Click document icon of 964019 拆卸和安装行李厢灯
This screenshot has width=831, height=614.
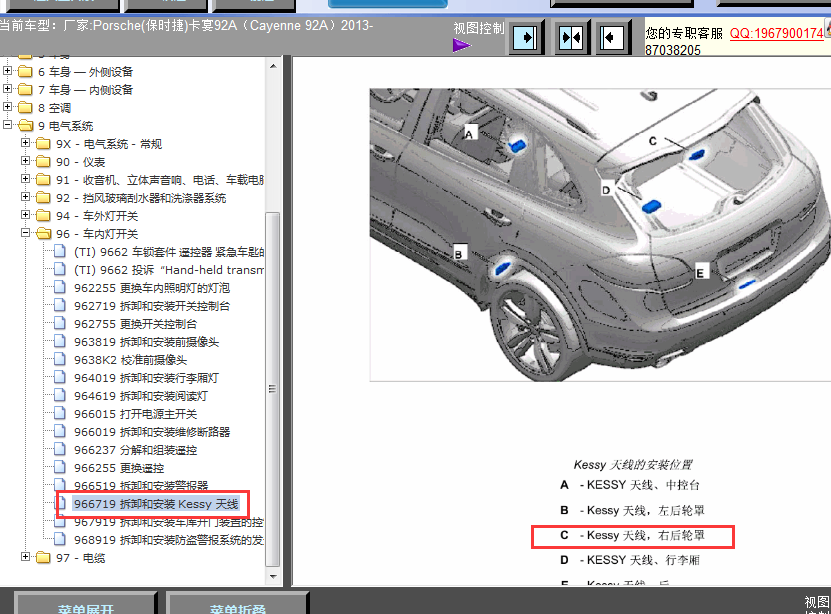click(60, 377)
